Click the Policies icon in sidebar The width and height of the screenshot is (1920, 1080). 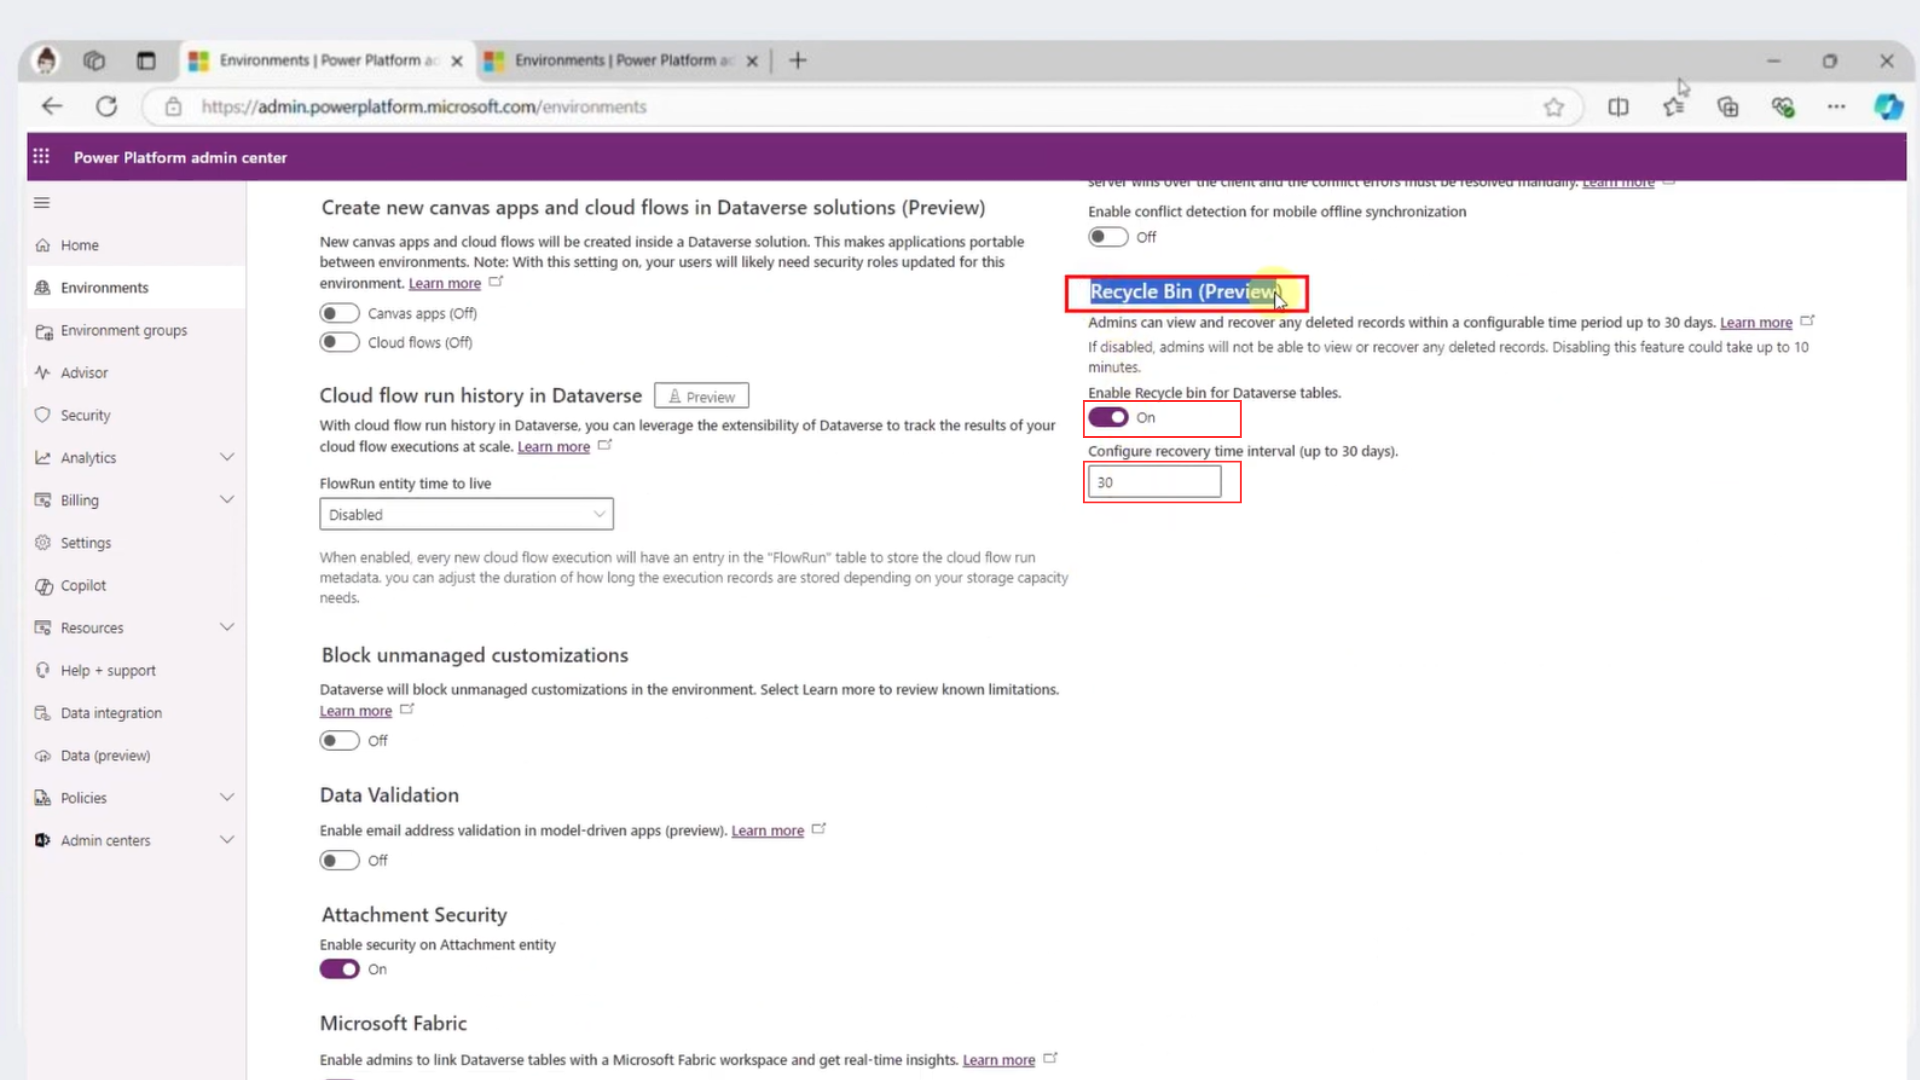(x=42, y=798)
